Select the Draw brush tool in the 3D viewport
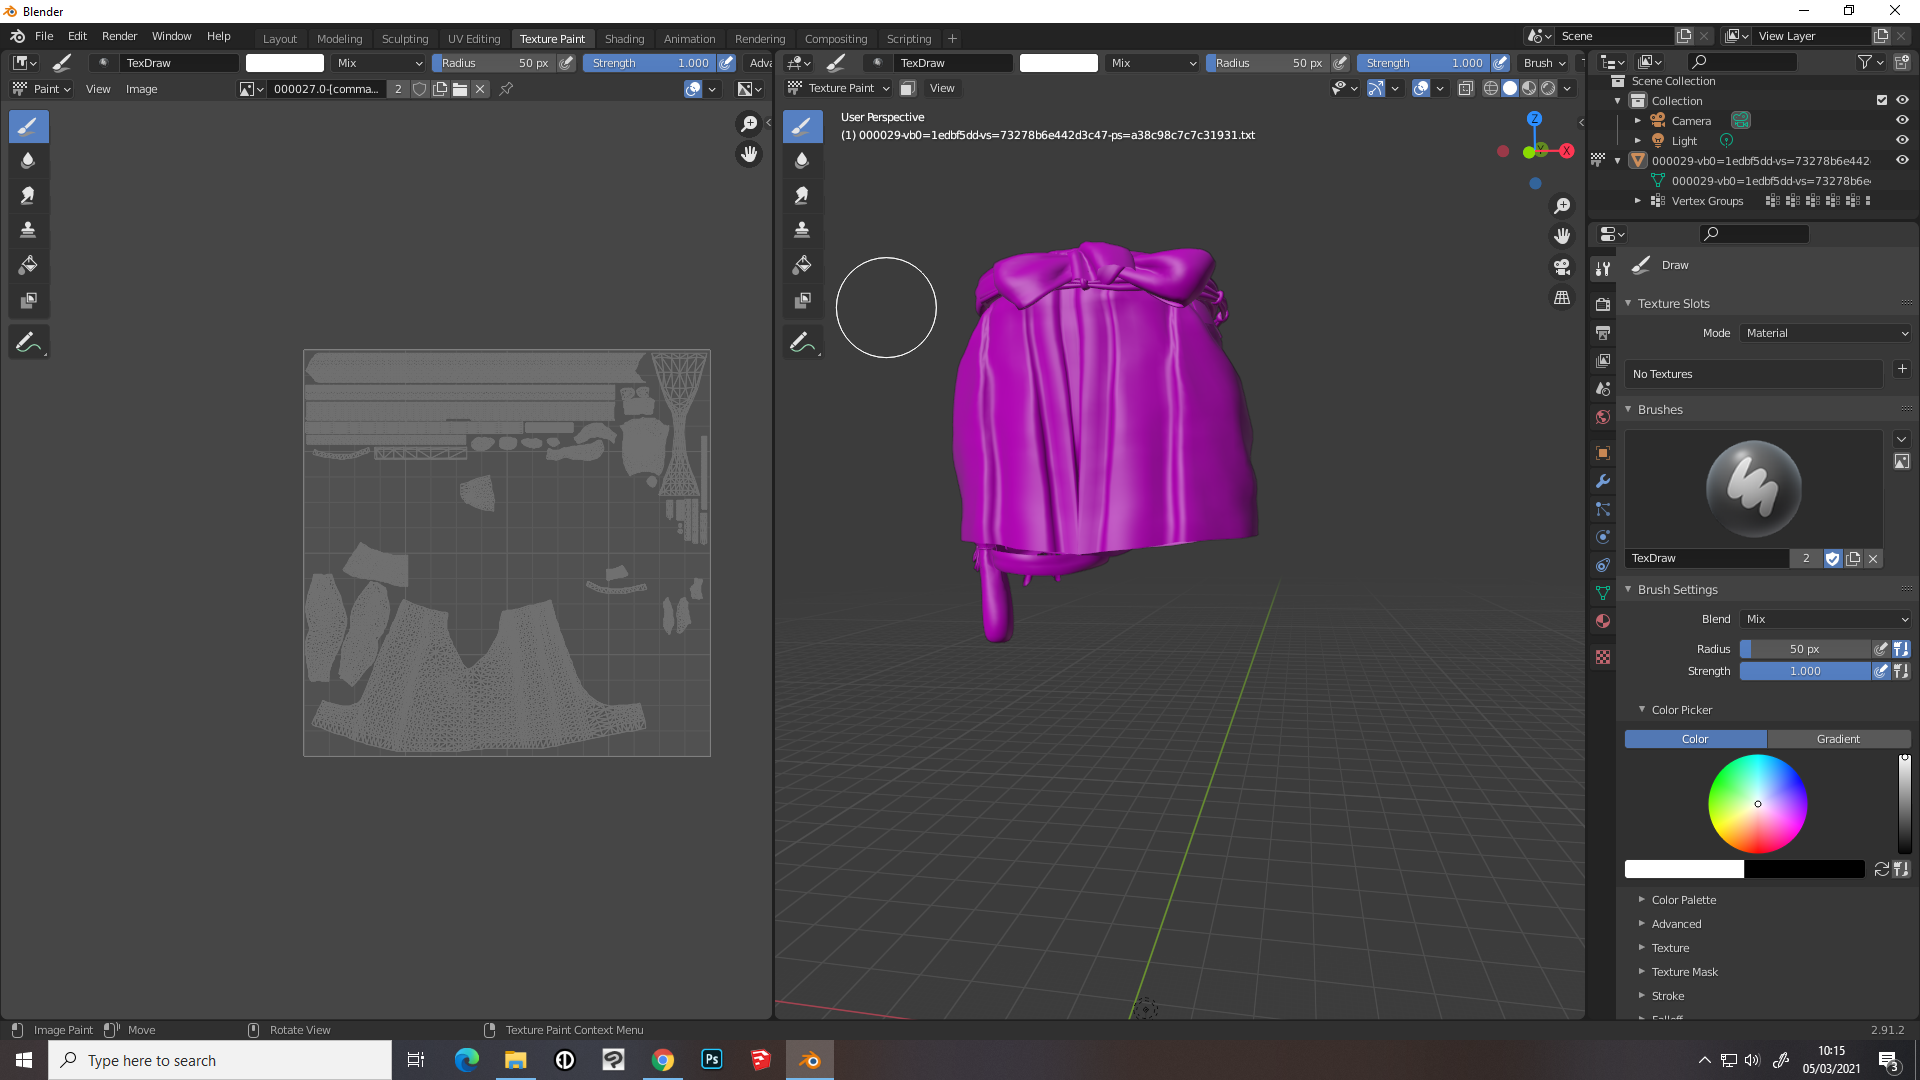 pyautogui.click(x=802, y=126)
